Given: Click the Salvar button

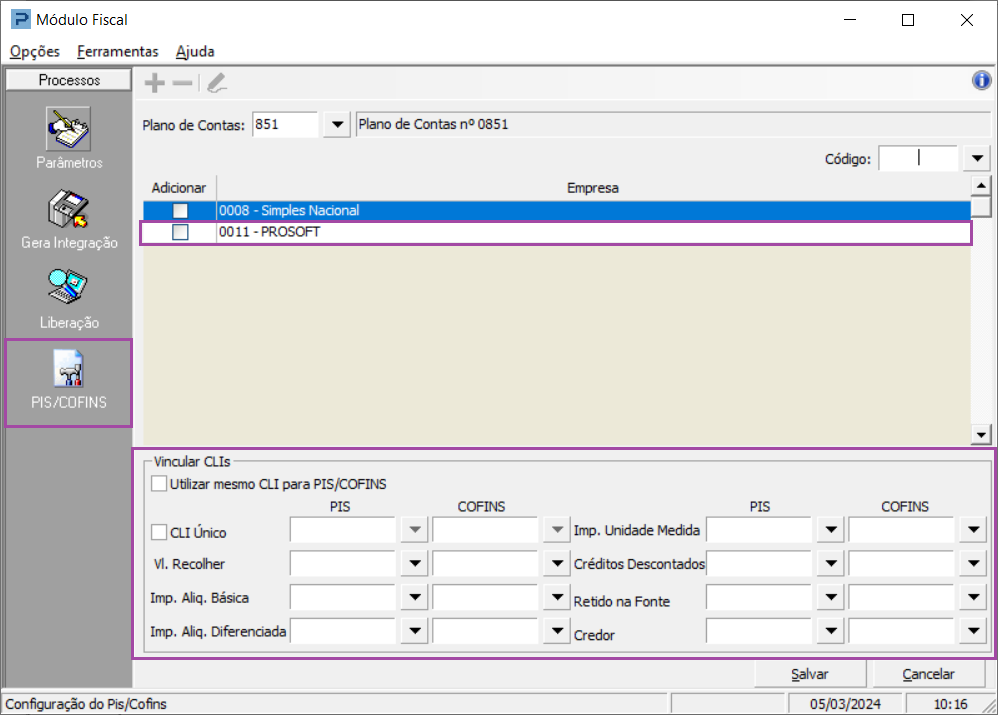Looking at the screenshot, I should (810, 674).
